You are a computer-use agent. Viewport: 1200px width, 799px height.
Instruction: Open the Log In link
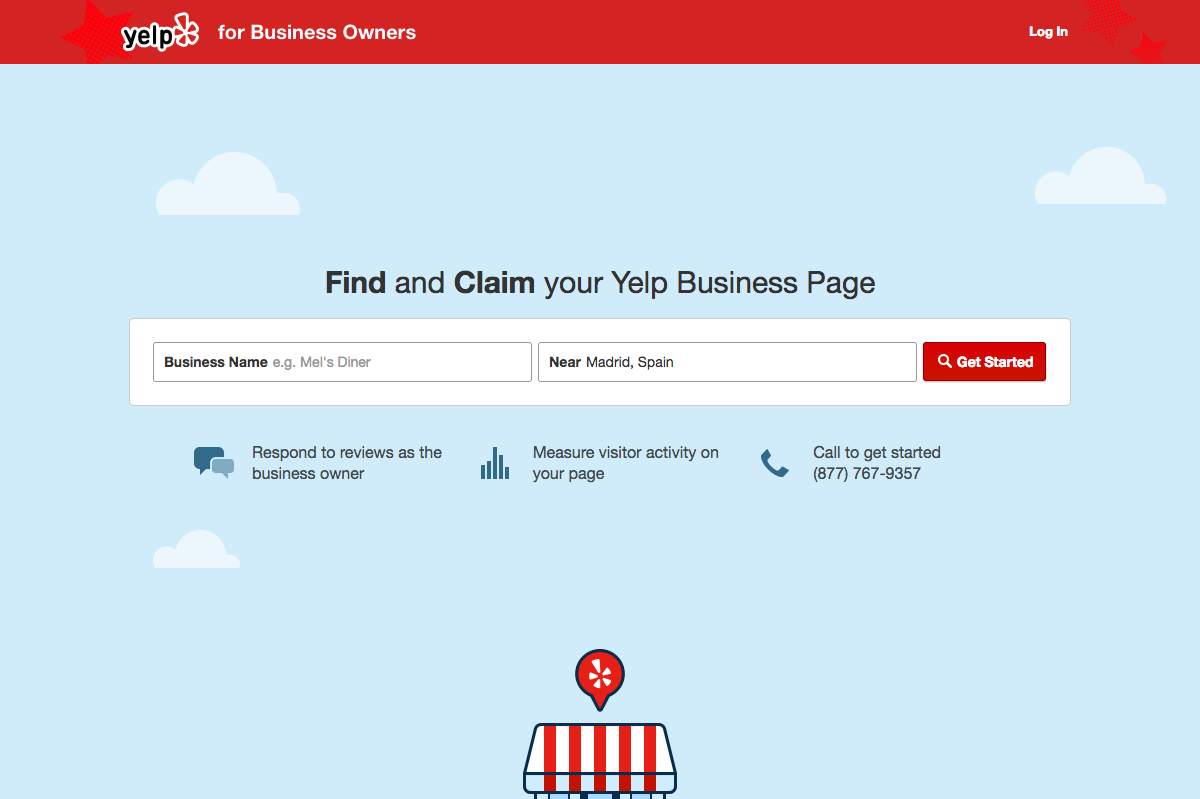(x=1048, y=32)
